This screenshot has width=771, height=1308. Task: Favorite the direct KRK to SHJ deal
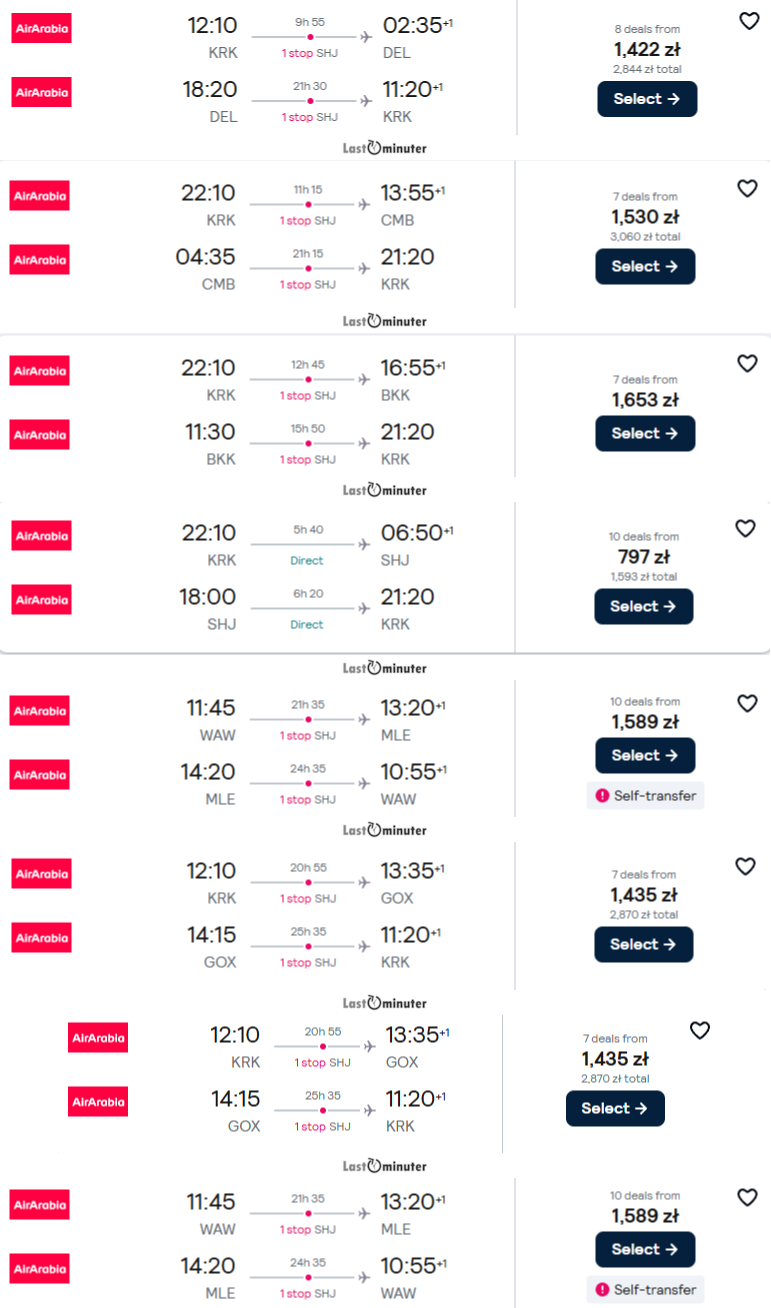coord(745,528)
